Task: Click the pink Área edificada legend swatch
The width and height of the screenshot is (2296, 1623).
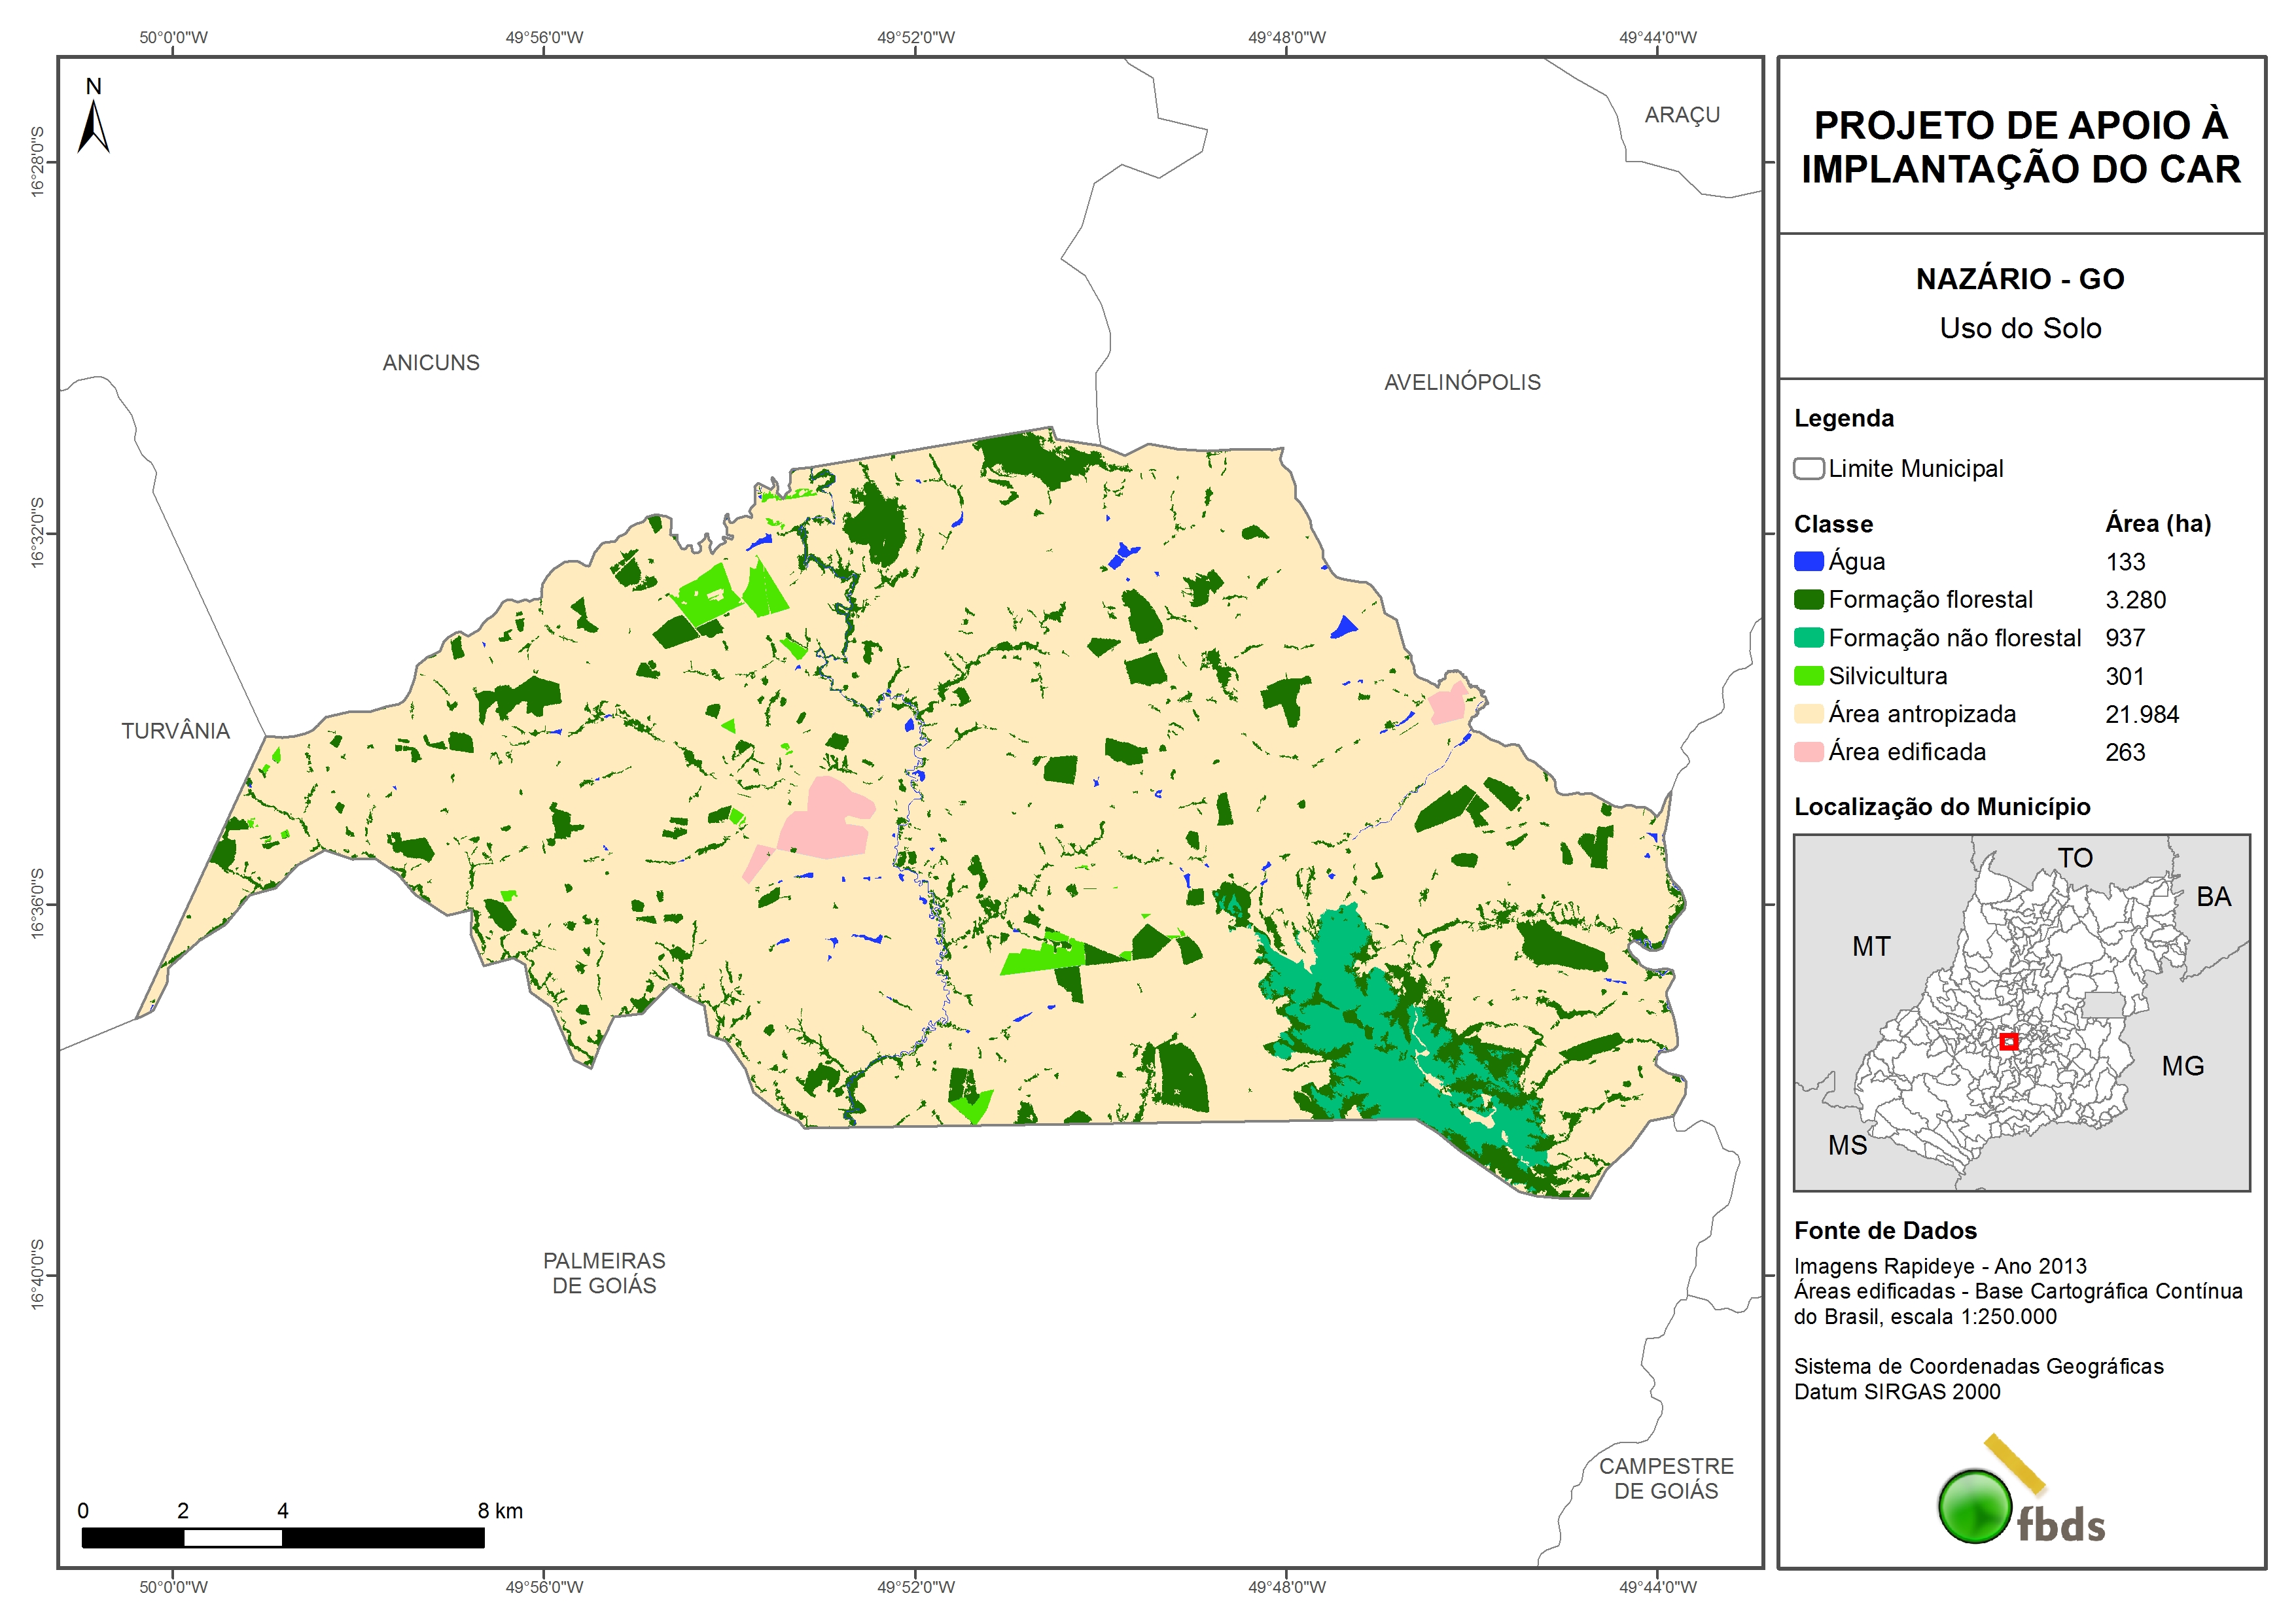Action: [1808, 752]
